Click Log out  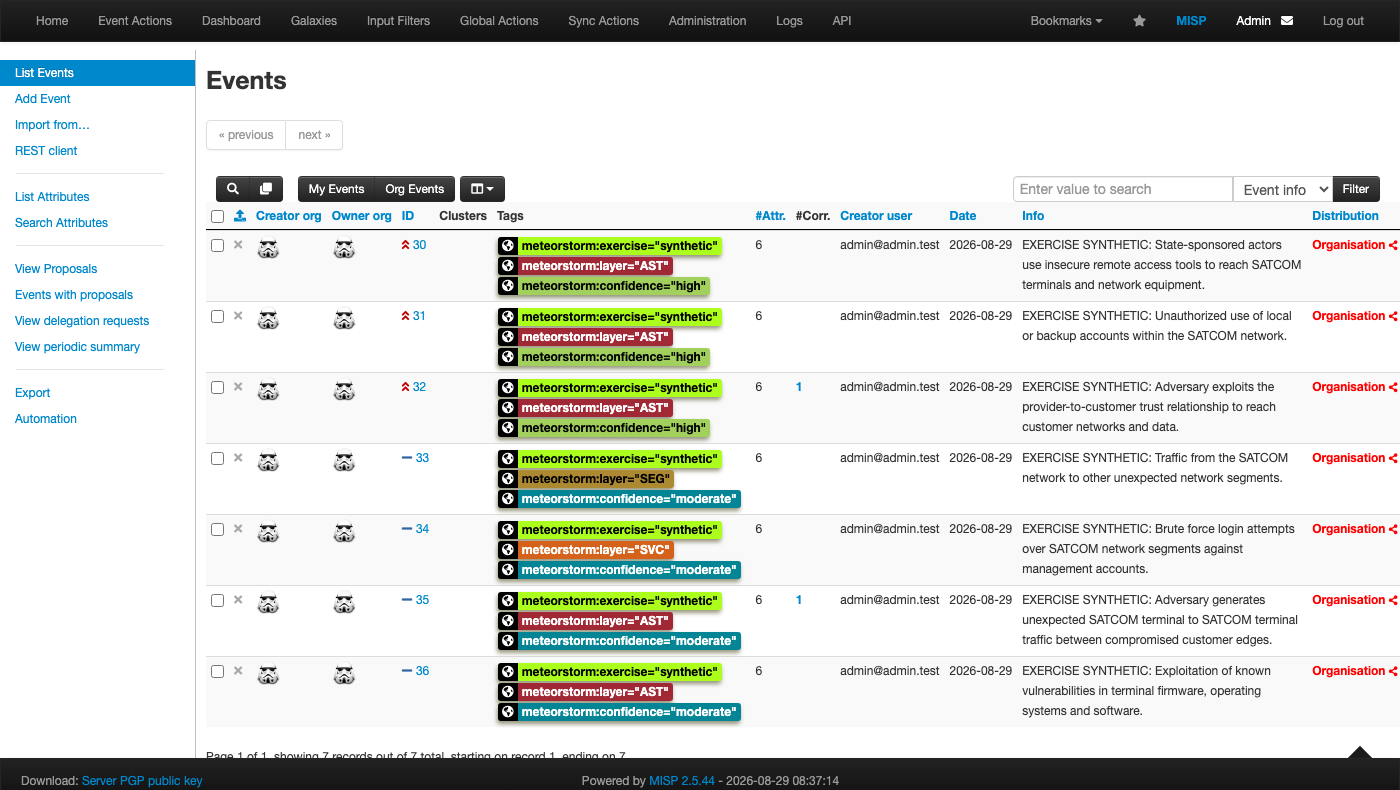tap(1343, 21)
